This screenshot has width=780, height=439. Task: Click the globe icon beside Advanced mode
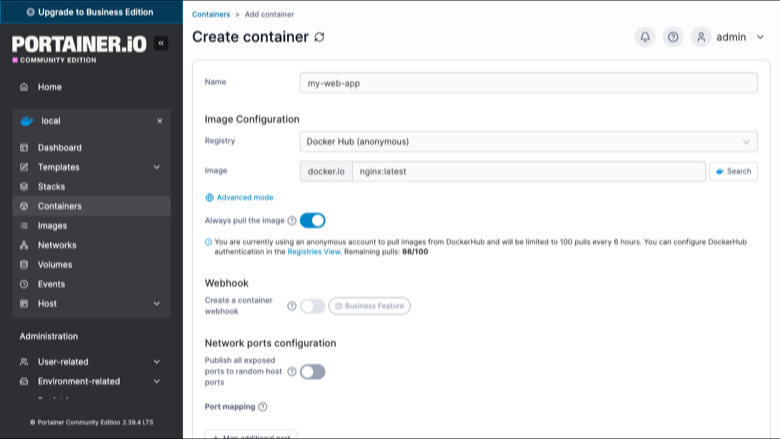pyautogui.click(x=209, y=197)
